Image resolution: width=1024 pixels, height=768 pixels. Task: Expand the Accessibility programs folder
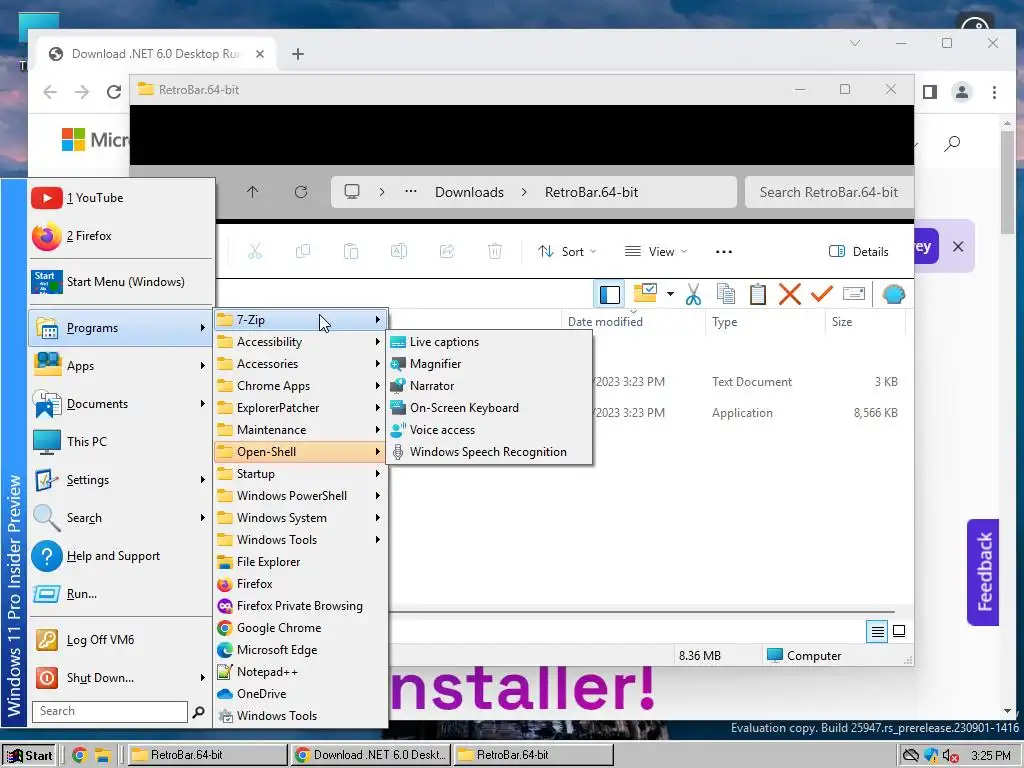(300, 342)
